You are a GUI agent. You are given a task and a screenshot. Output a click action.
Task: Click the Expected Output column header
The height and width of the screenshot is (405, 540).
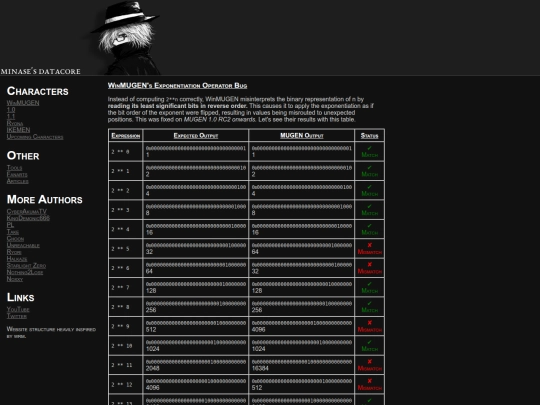196,136
